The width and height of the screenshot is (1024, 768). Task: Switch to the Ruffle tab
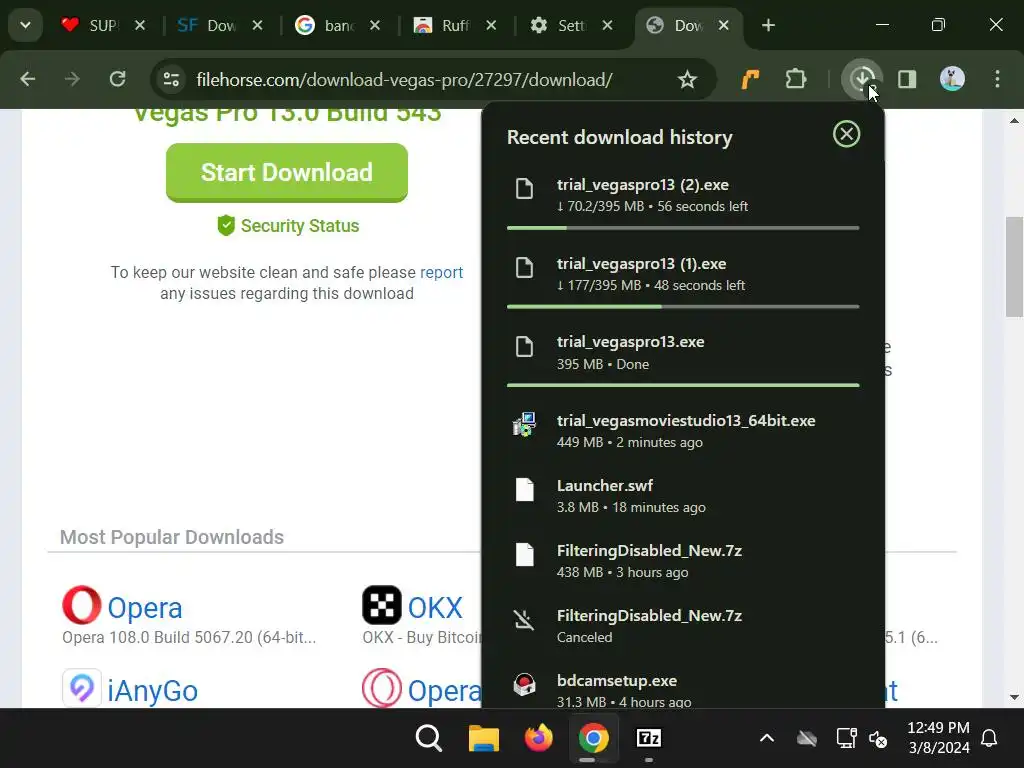(441, 25)
